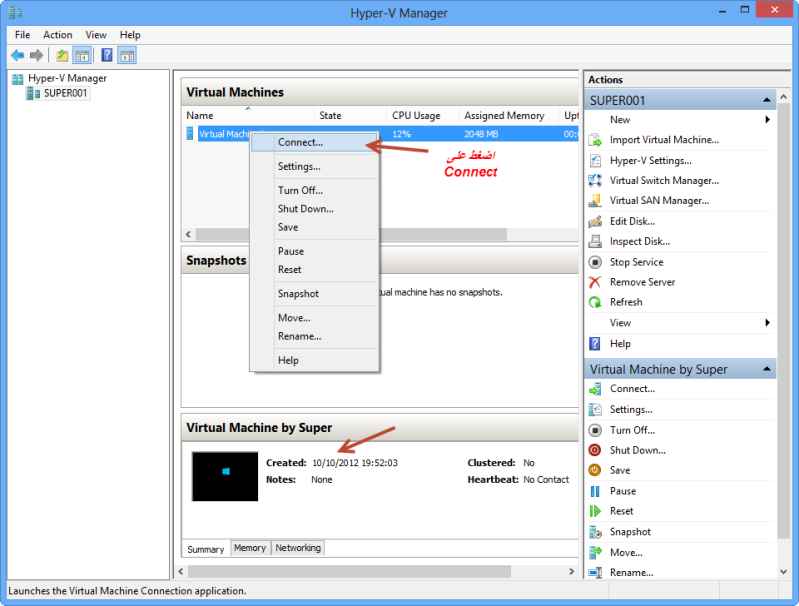799x606 pixels.
Task: Click the Actions pane scroll down arrow
Action: 784,572
